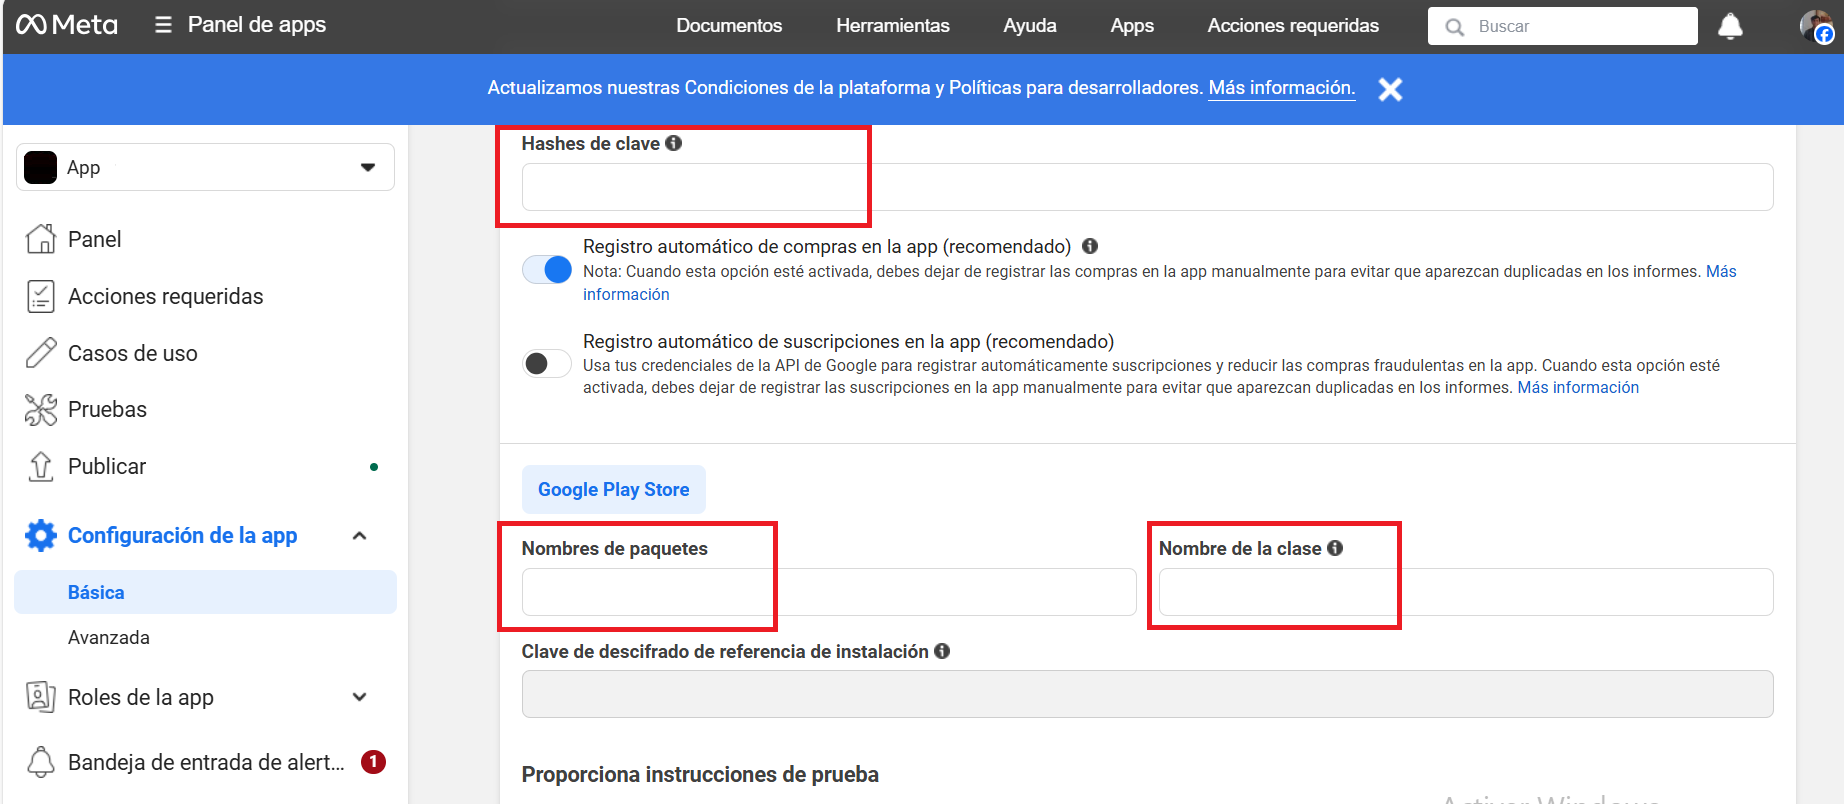The image size is (1844, 804).
Task: Open the Más información link in the banner
Action: [x=1281, y=88]
